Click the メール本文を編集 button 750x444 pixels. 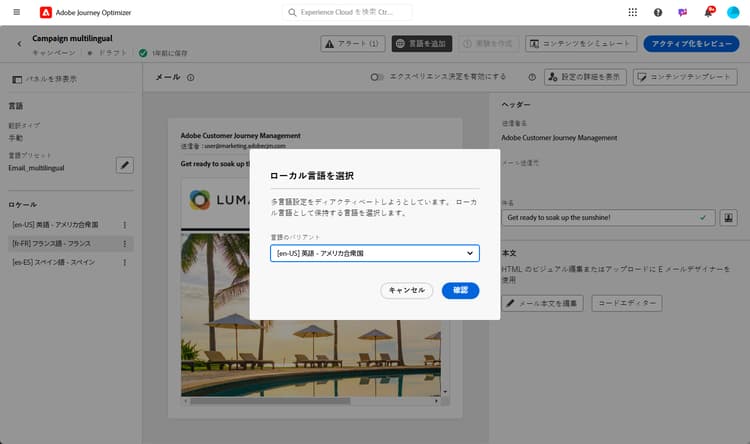(542, 303)
